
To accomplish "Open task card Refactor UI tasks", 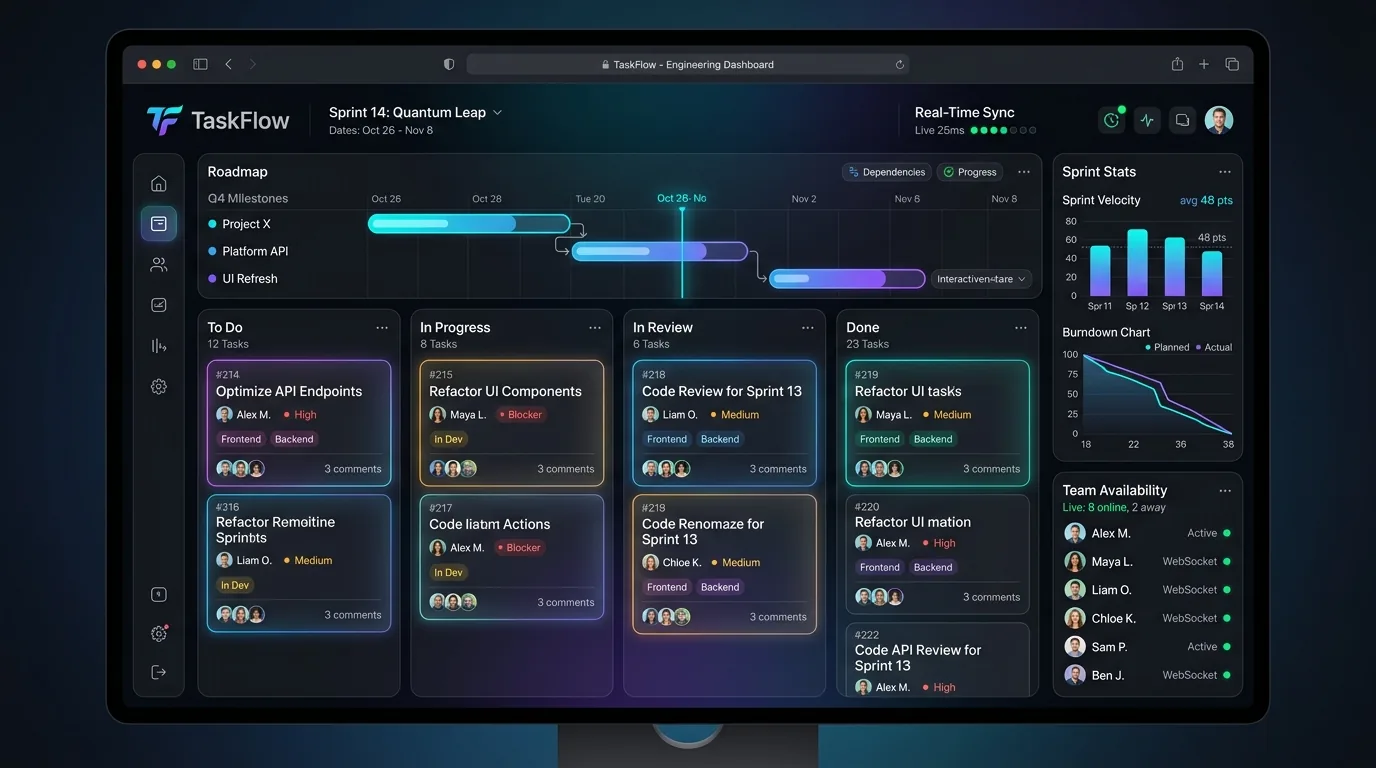I will [937, 423].
